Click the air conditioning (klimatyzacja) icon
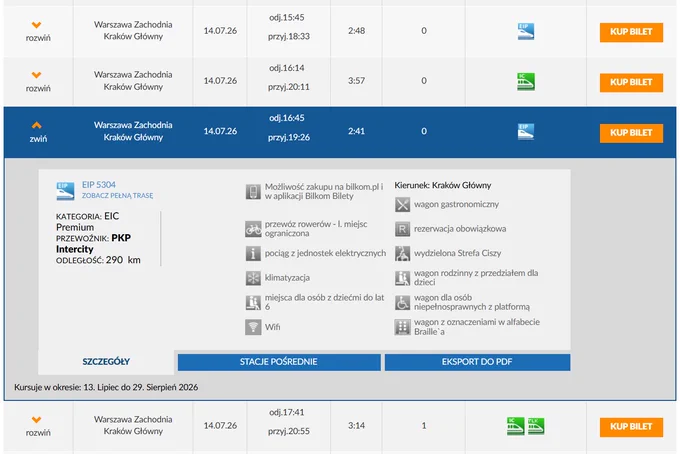 (x=253, y=278)
